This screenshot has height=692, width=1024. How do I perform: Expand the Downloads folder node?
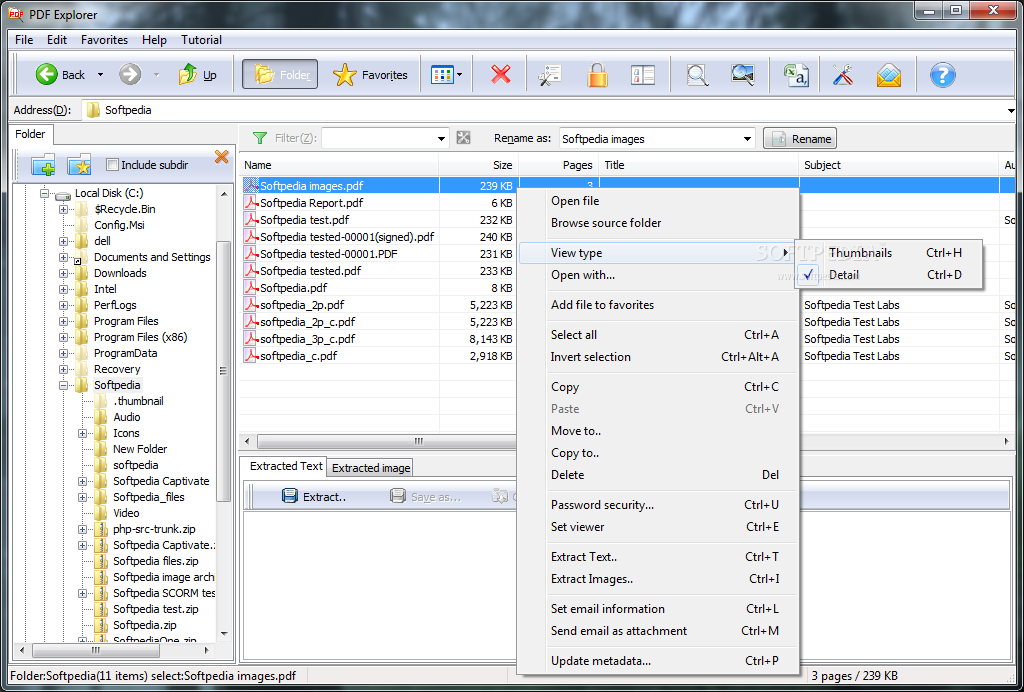click(63, 273)
